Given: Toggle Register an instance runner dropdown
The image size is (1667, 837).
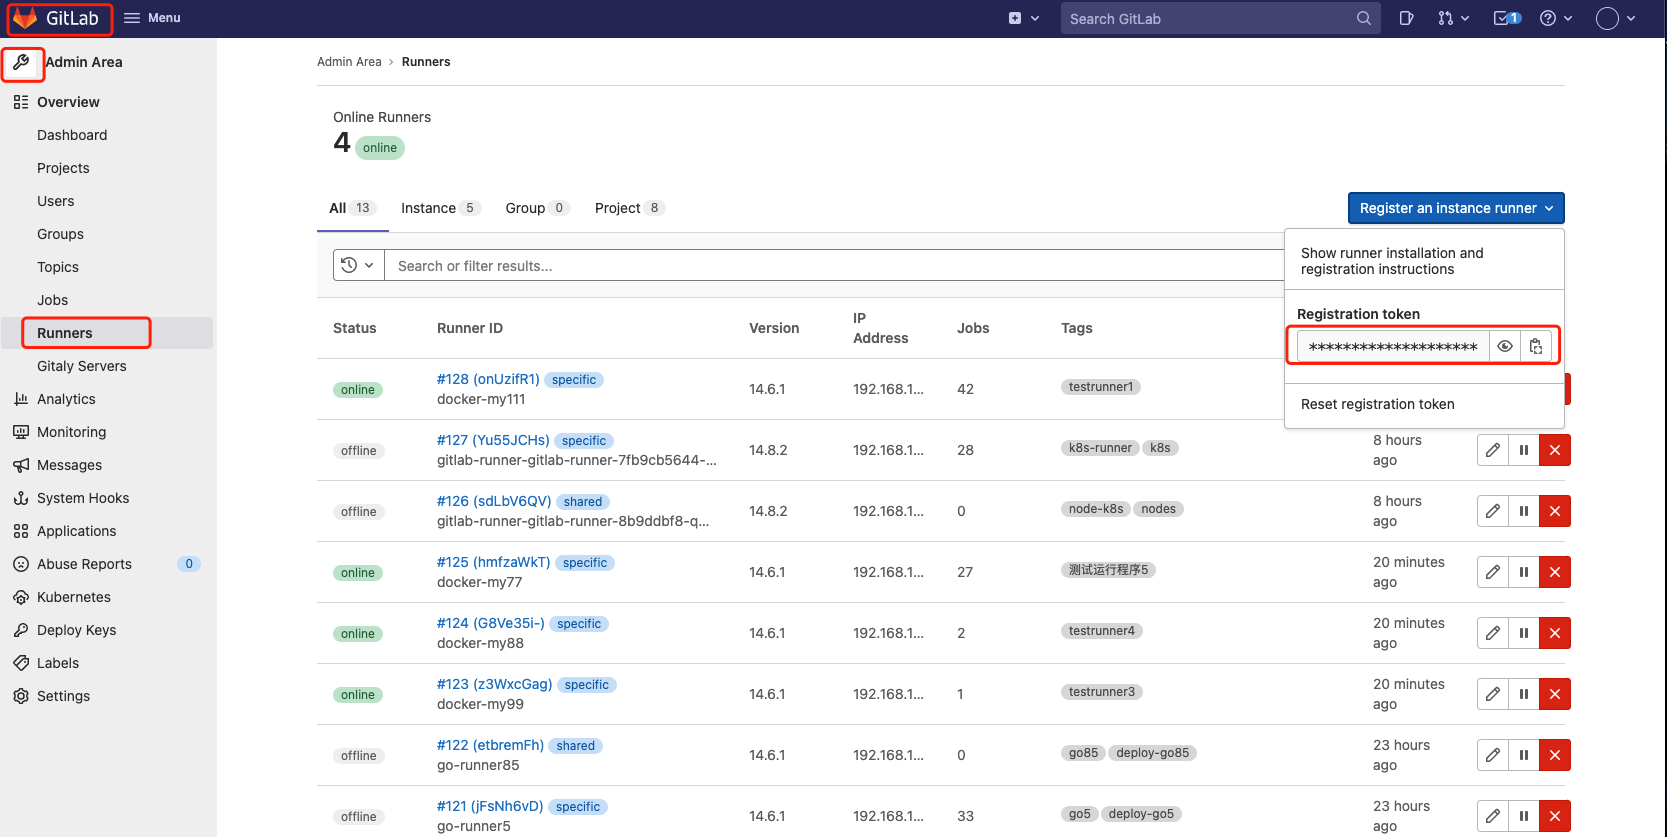Looking at the screenshot, I should (1456, 208).
